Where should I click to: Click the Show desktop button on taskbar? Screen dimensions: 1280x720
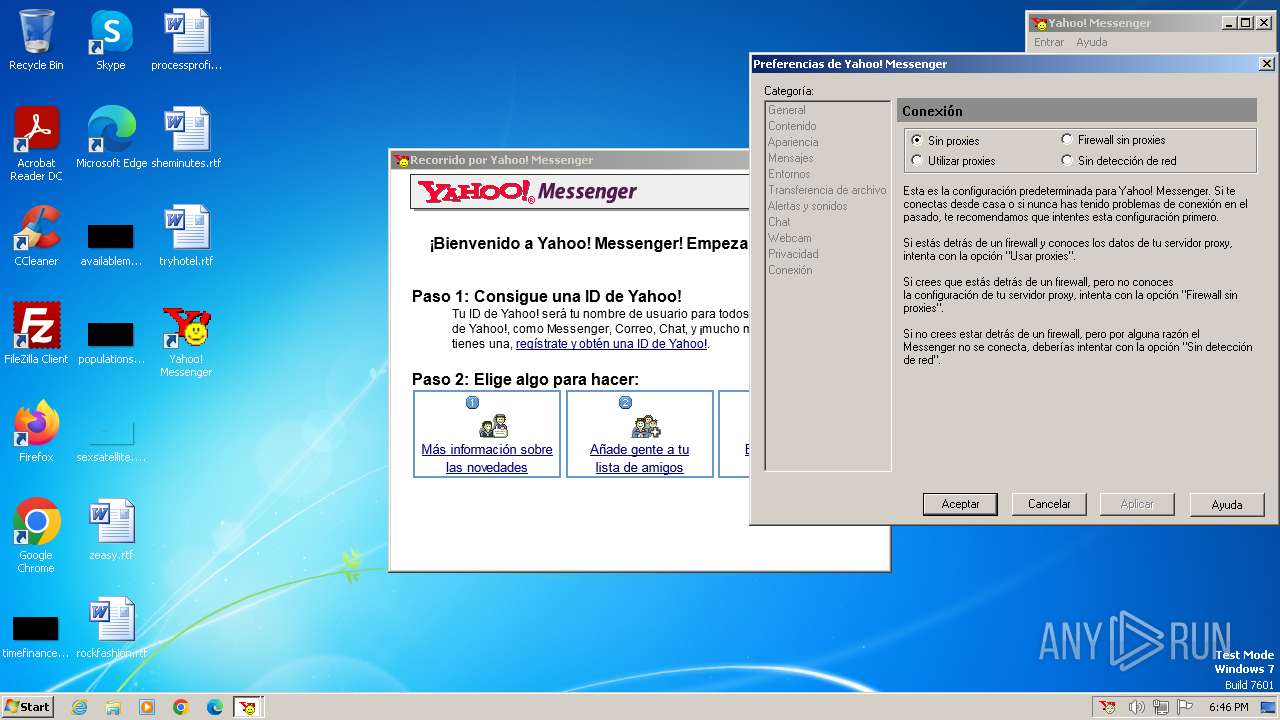pos(1268,707)
